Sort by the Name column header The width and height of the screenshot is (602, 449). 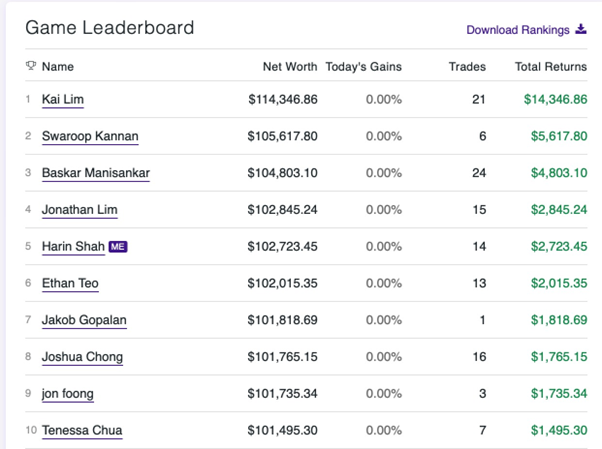tap(58, 67)
